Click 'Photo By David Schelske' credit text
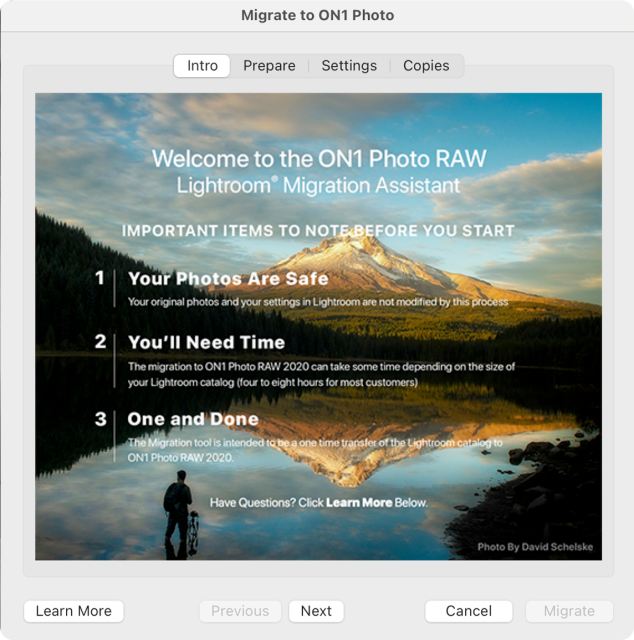This screenshot has height=640, width=634. 535,547
